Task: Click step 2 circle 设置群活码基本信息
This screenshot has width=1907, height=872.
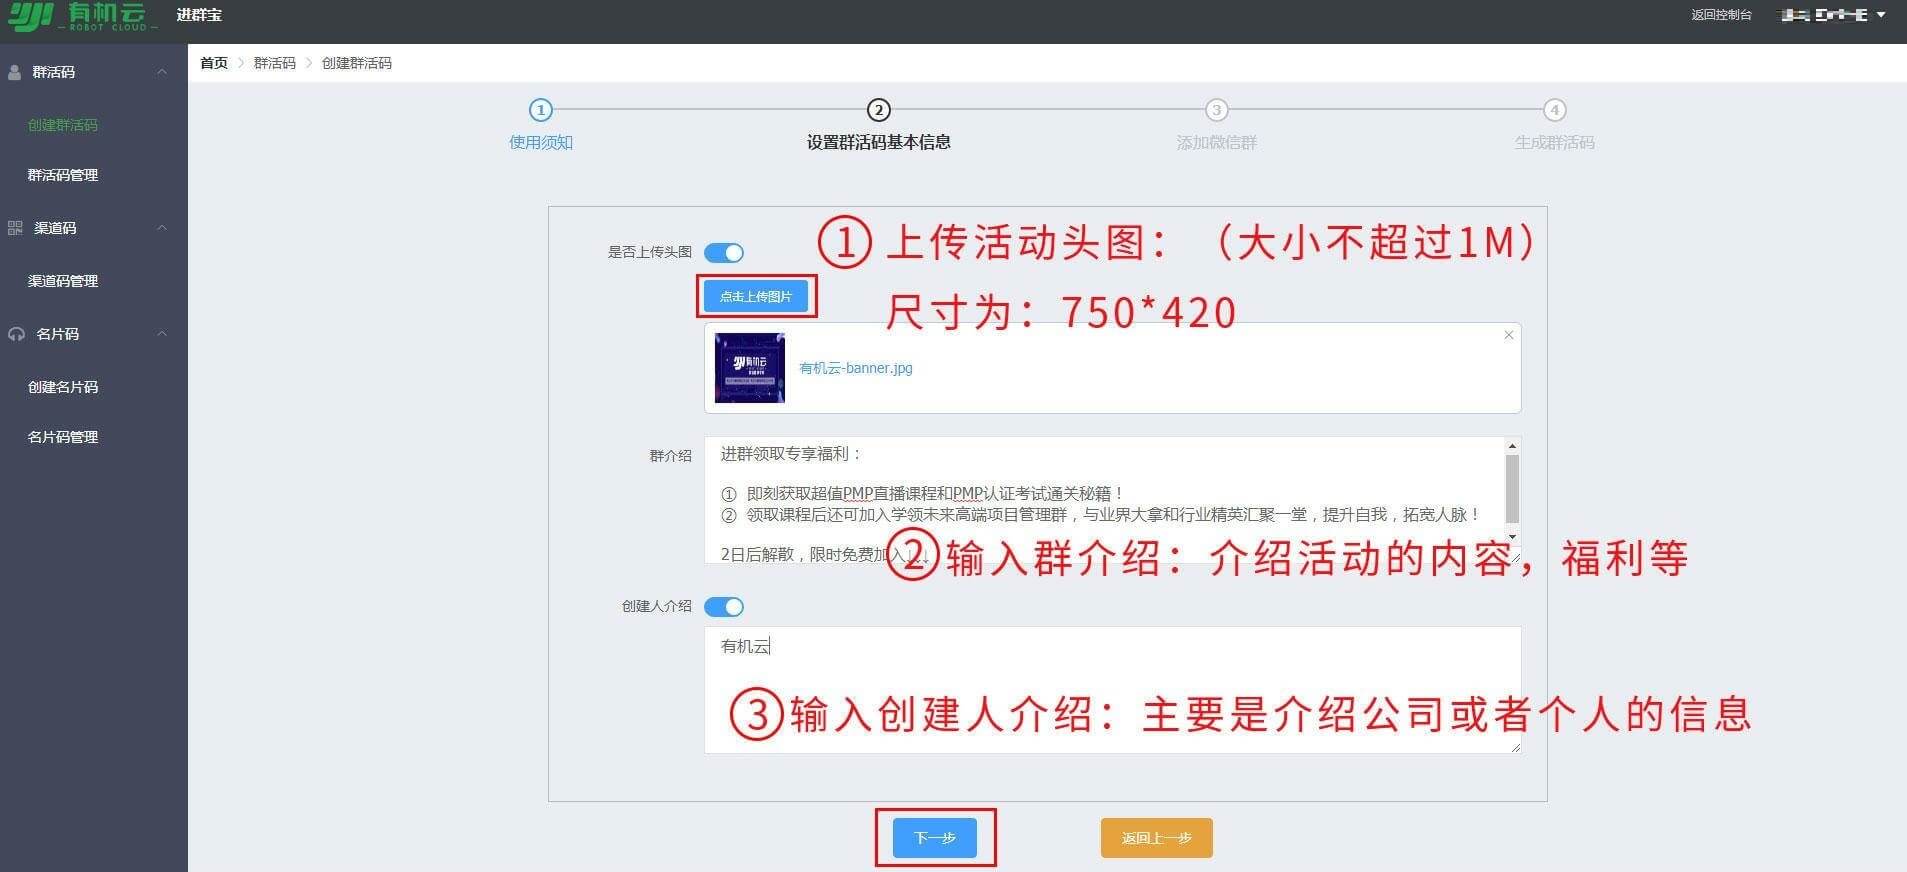Action: pos(878,110)
